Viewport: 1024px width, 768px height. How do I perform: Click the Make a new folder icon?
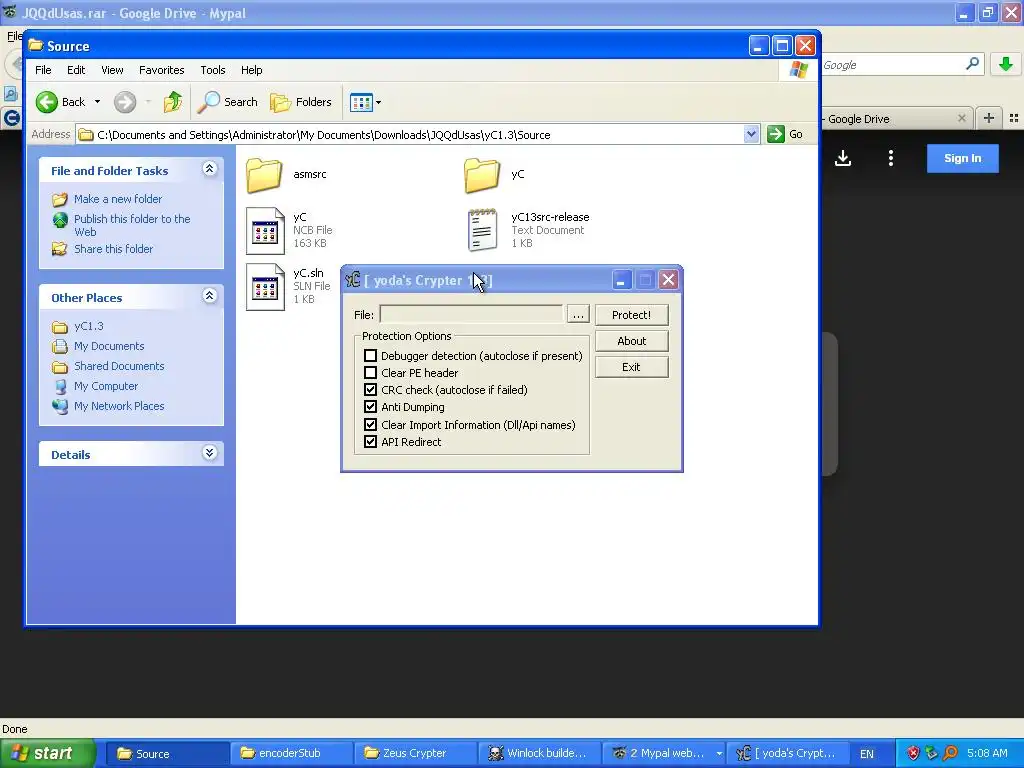click(59, 199)
